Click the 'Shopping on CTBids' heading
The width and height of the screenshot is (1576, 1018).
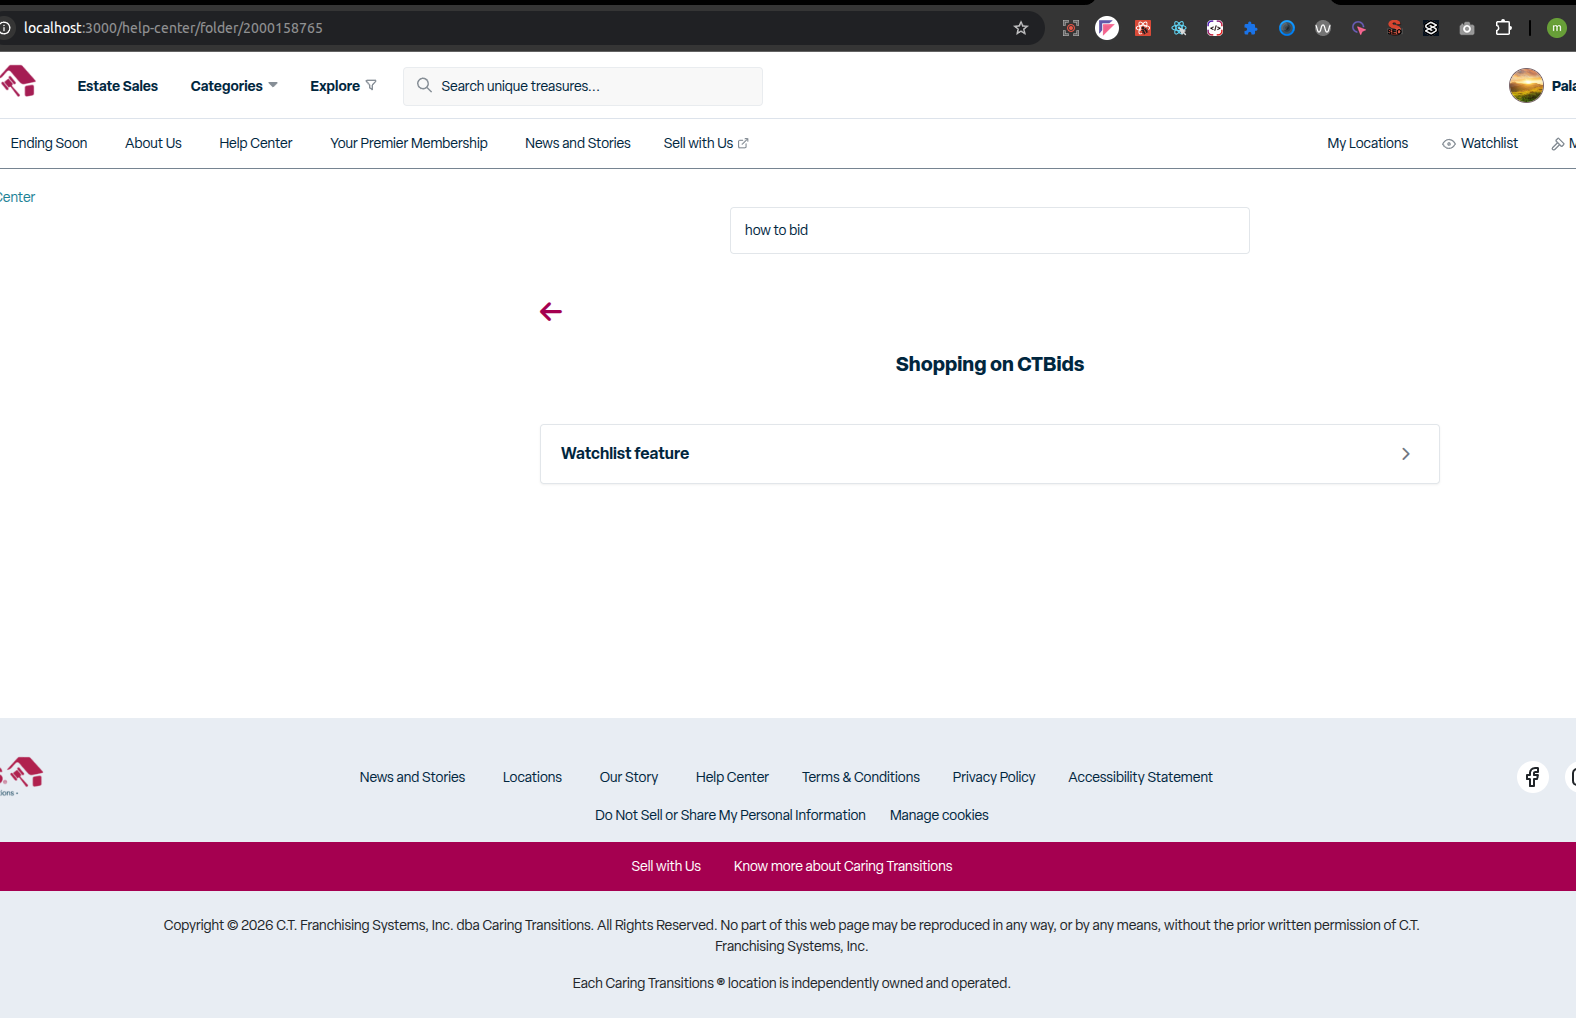pyautogui.click(x=990, y=364)
